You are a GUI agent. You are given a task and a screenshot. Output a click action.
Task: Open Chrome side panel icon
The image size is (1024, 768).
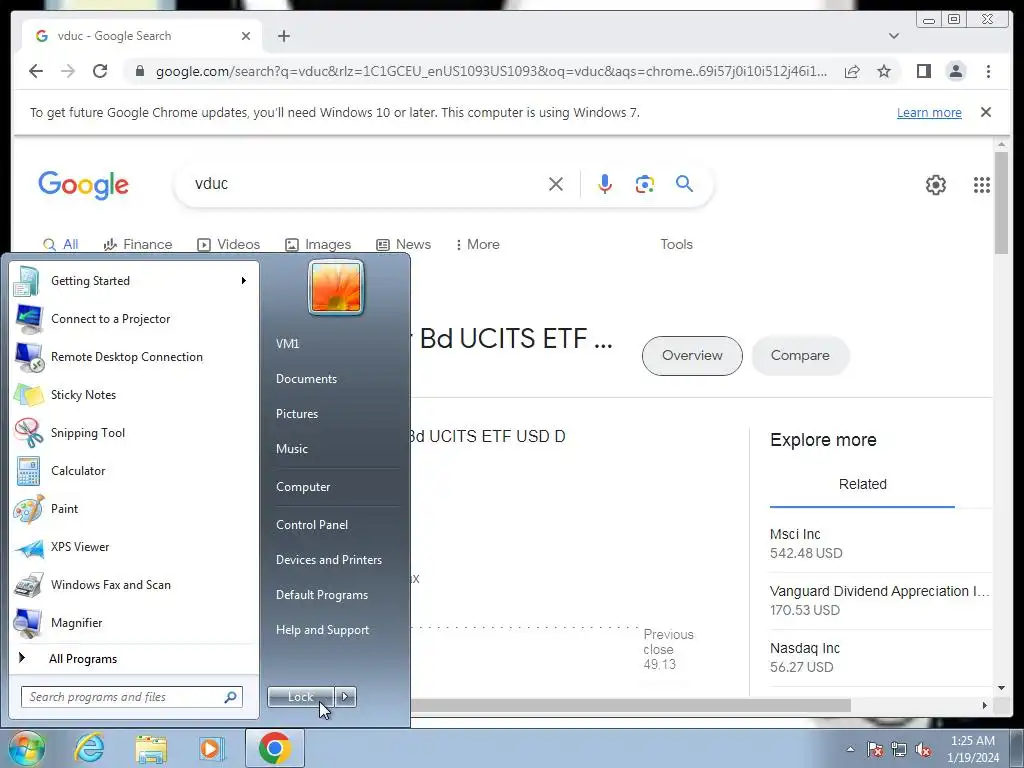[x=923, y=71]
